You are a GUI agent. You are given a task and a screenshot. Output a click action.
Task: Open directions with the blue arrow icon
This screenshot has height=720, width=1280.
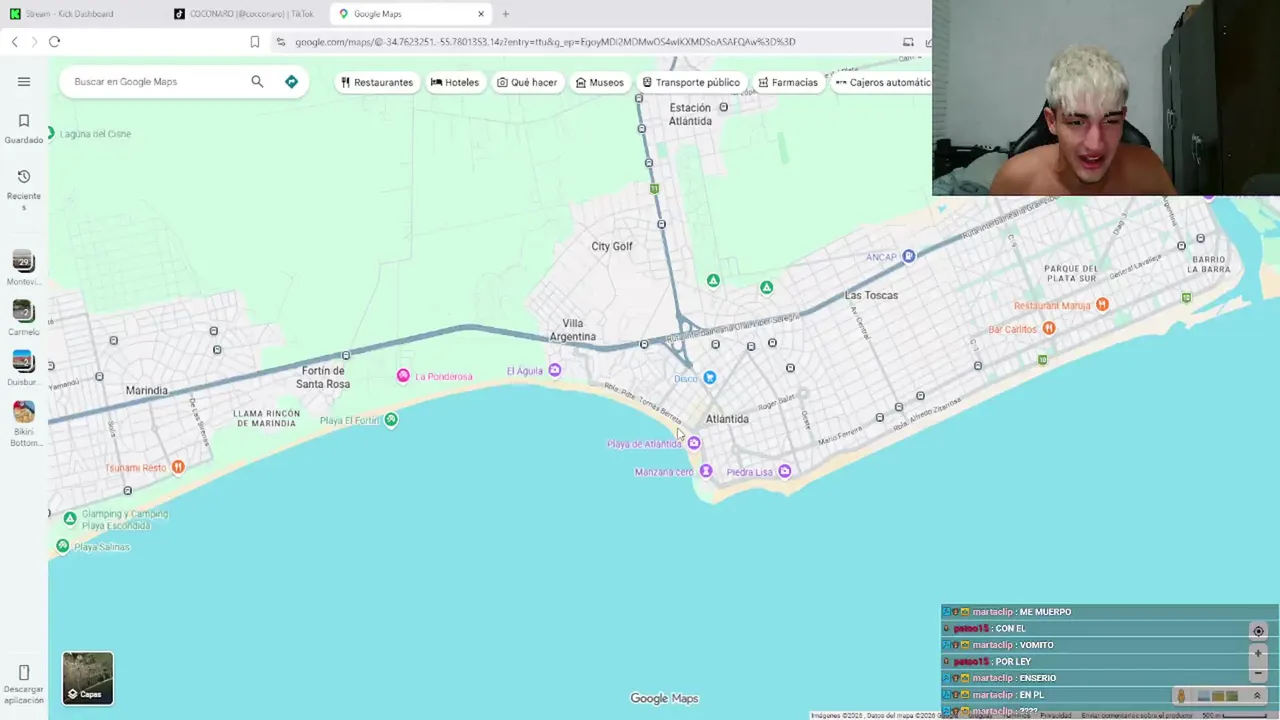click(291, 82)
